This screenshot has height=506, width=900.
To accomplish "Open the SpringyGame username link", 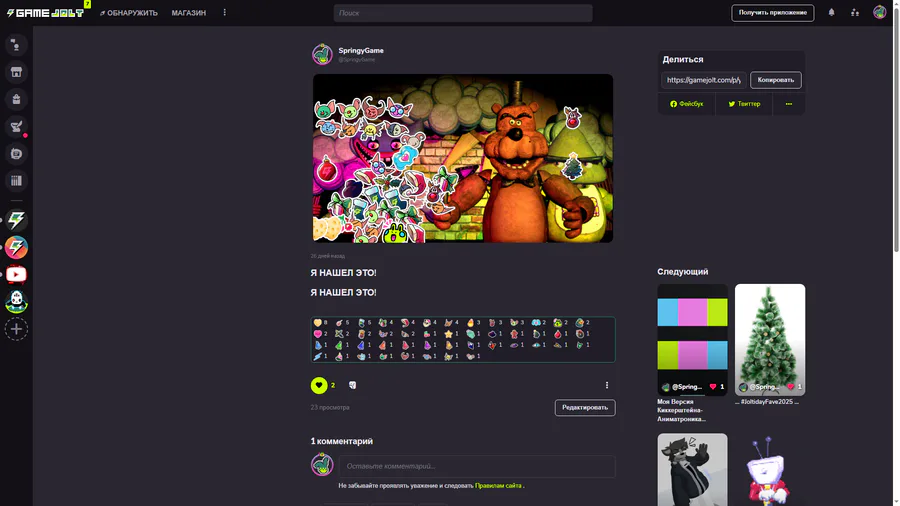I will 360,50.
